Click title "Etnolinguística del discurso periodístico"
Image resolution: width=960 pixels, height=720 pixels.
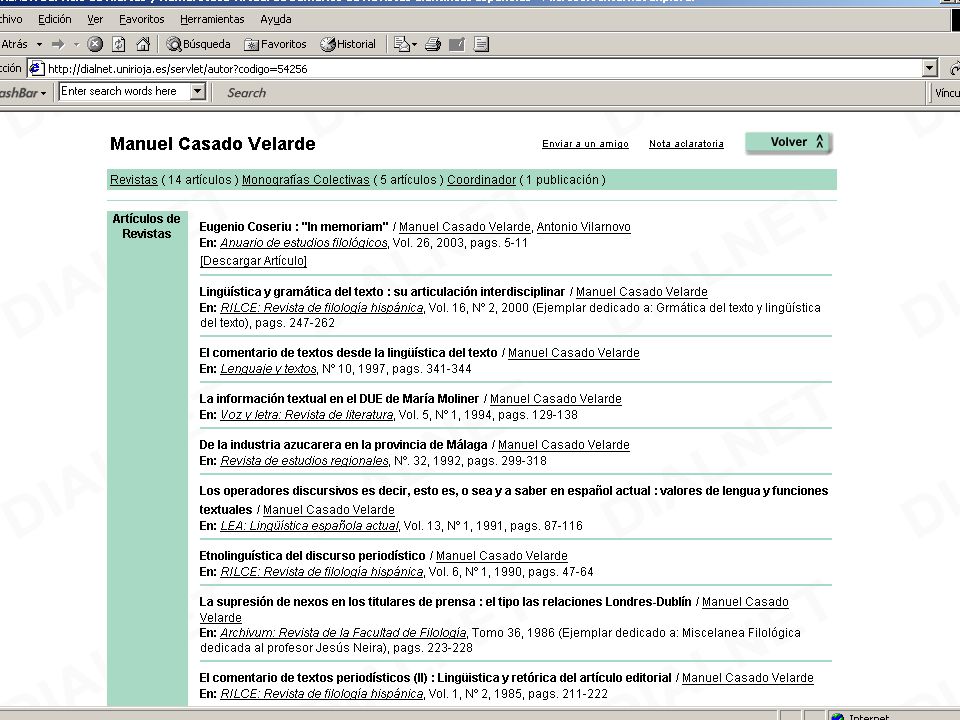tap(312, 556)
